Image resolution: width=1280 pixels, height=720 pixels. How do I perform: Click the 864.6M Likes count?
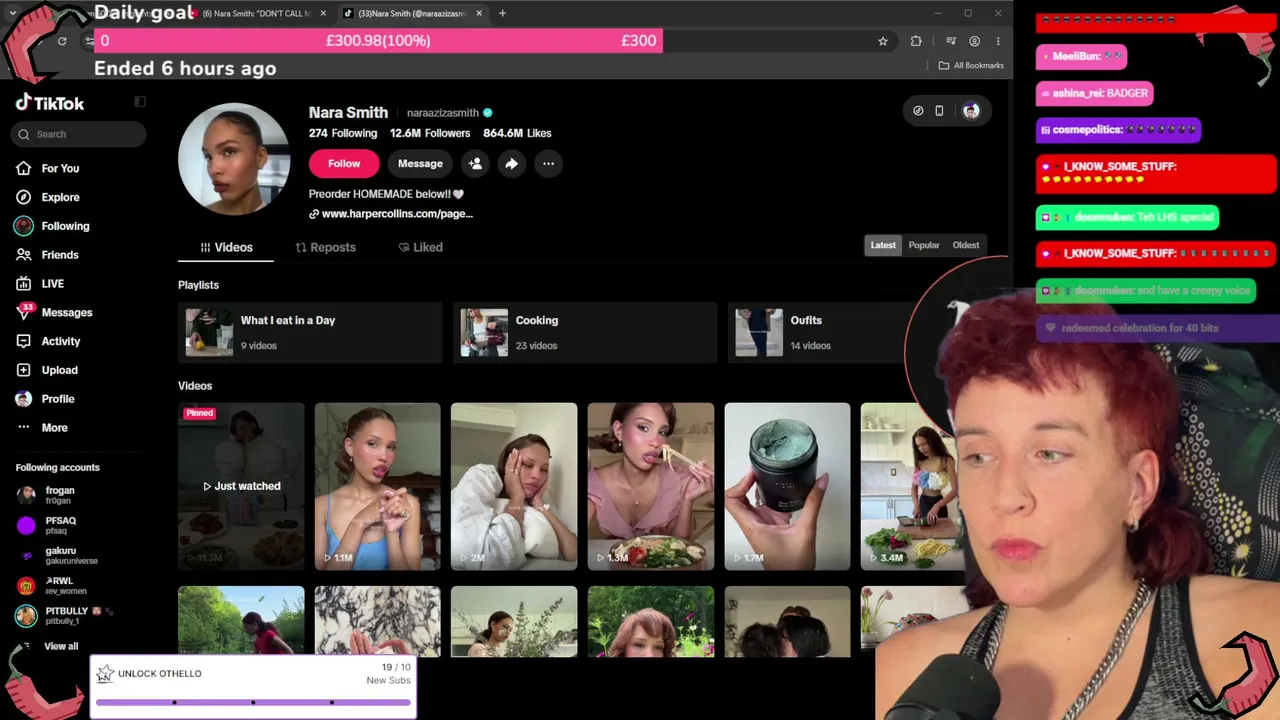click(517, 133)
